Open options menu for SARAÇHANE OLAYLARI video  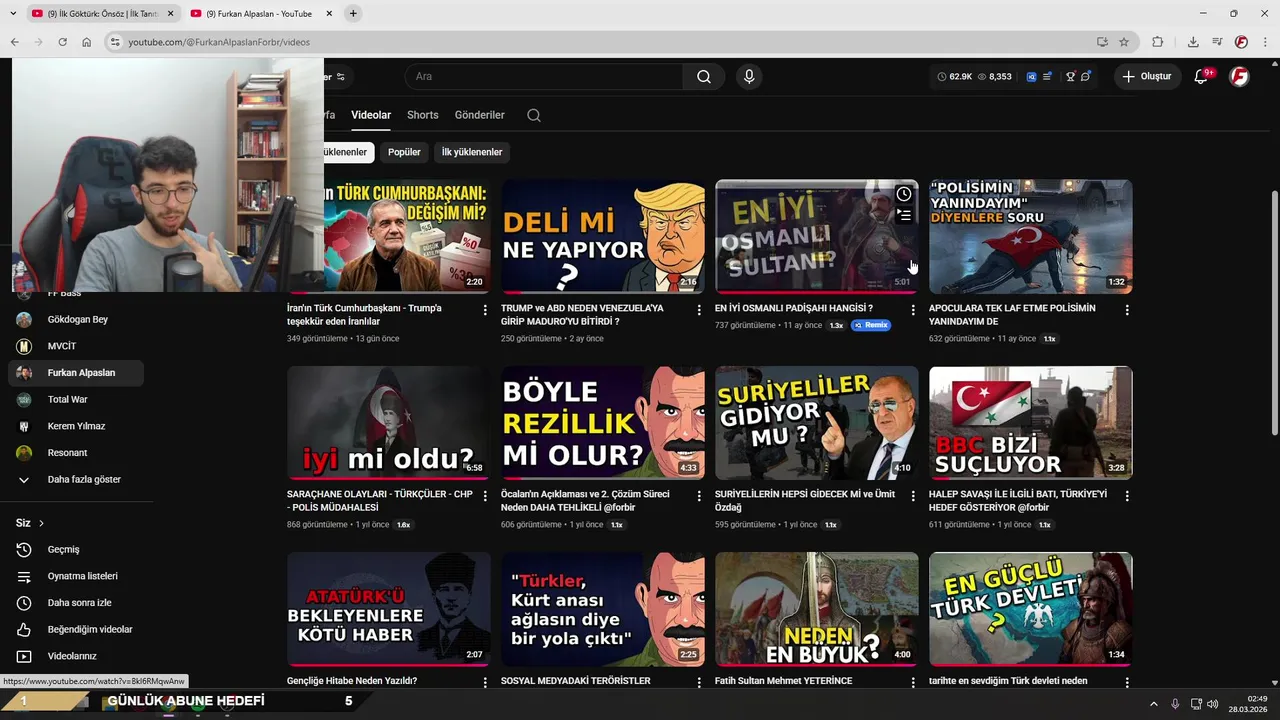pyautogui.click(x=485, y=496)
